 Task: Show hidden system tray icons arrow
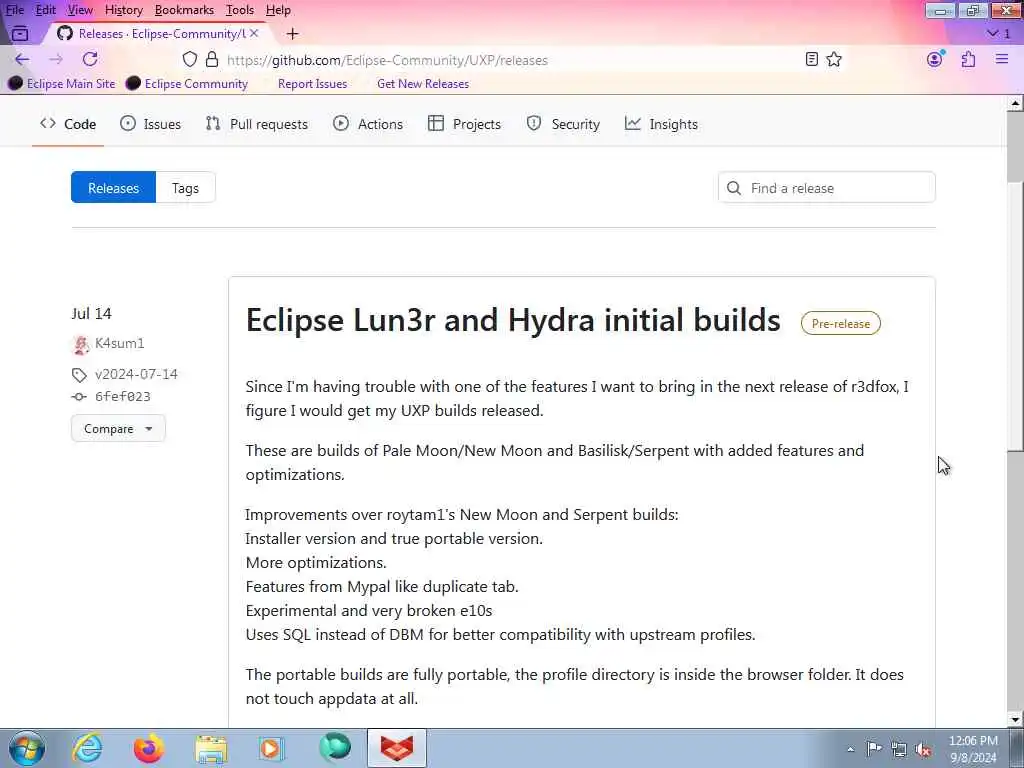850,749
